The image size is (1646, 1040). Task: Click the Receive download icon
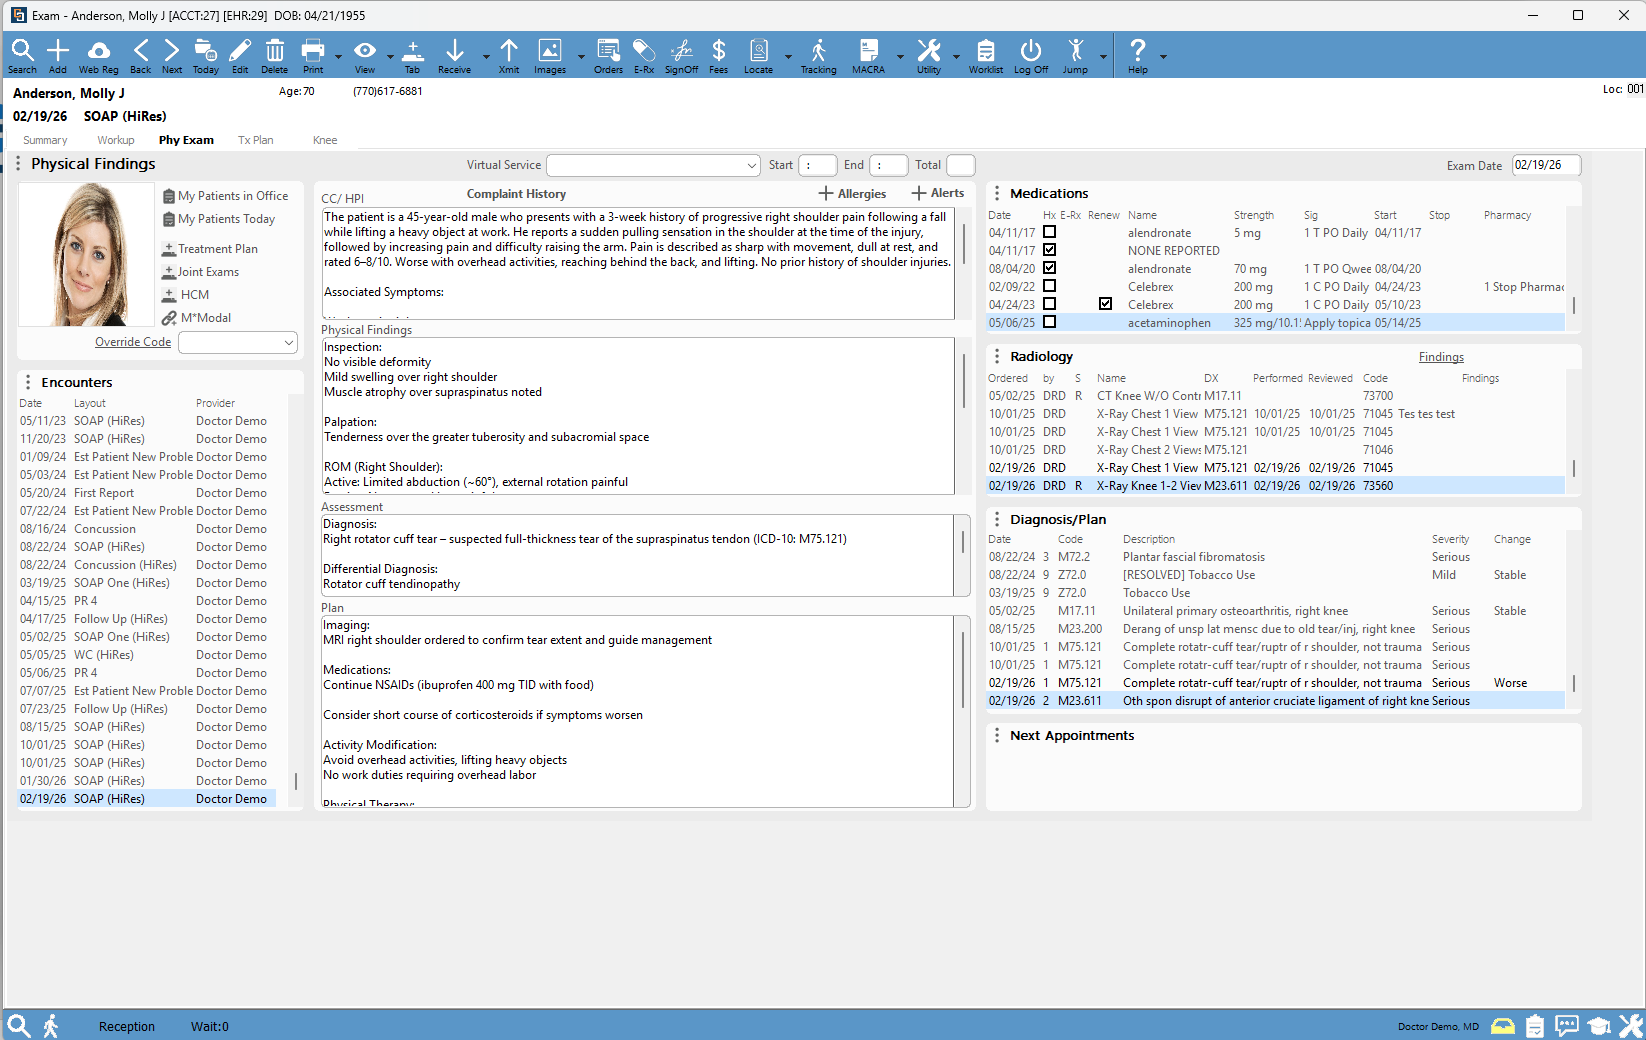point(454,56)
